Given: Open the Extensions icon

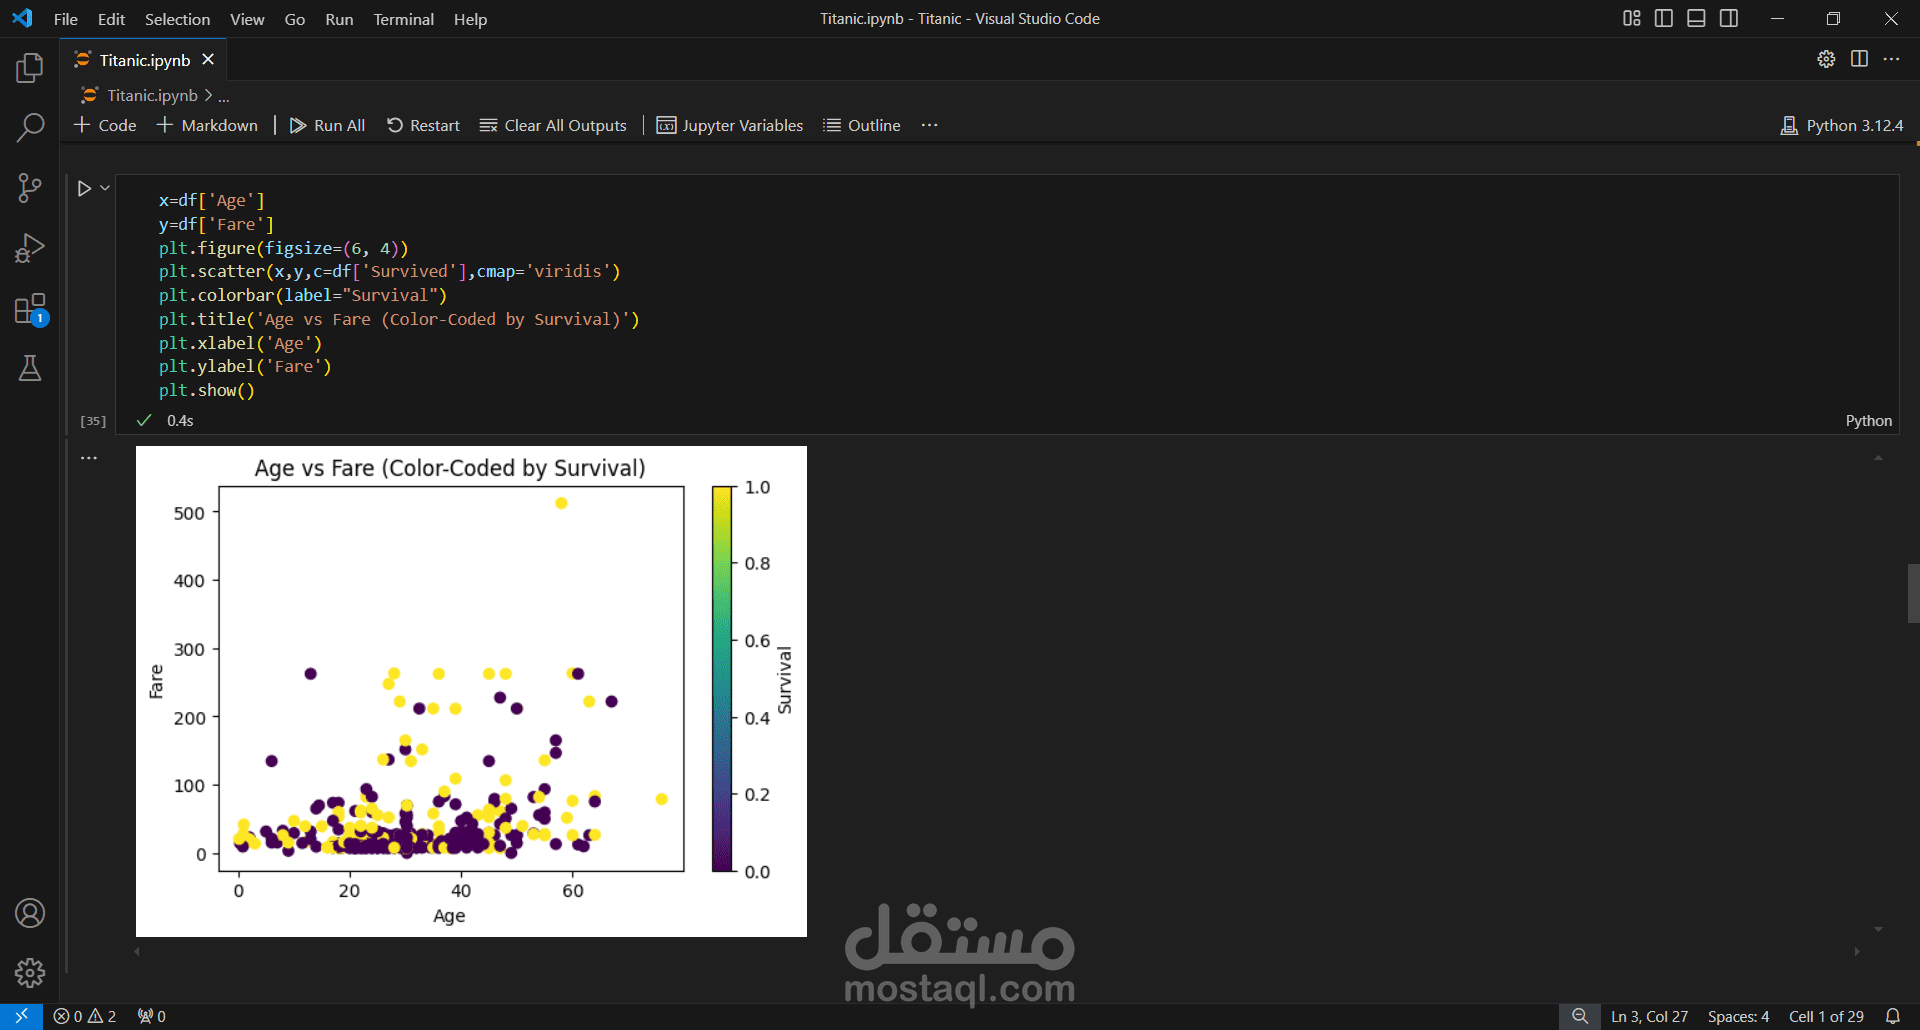Looking at the screenshot, I should click(29, 308).
